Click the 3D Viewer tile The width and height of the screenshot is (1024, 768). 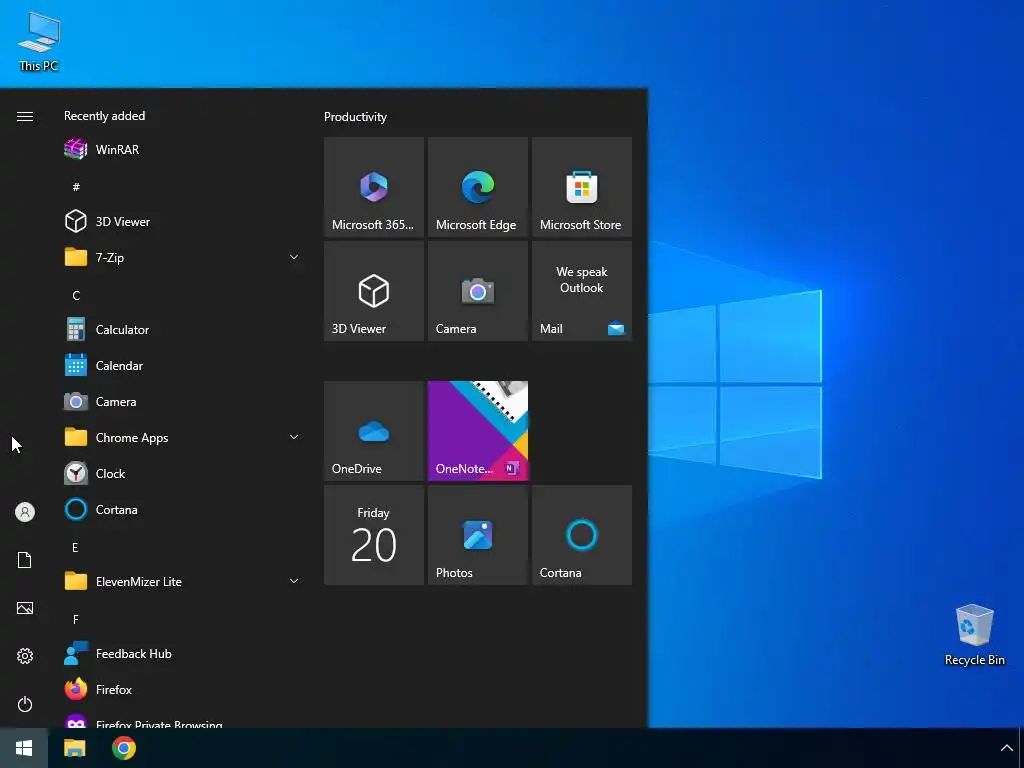pos(374,291)
